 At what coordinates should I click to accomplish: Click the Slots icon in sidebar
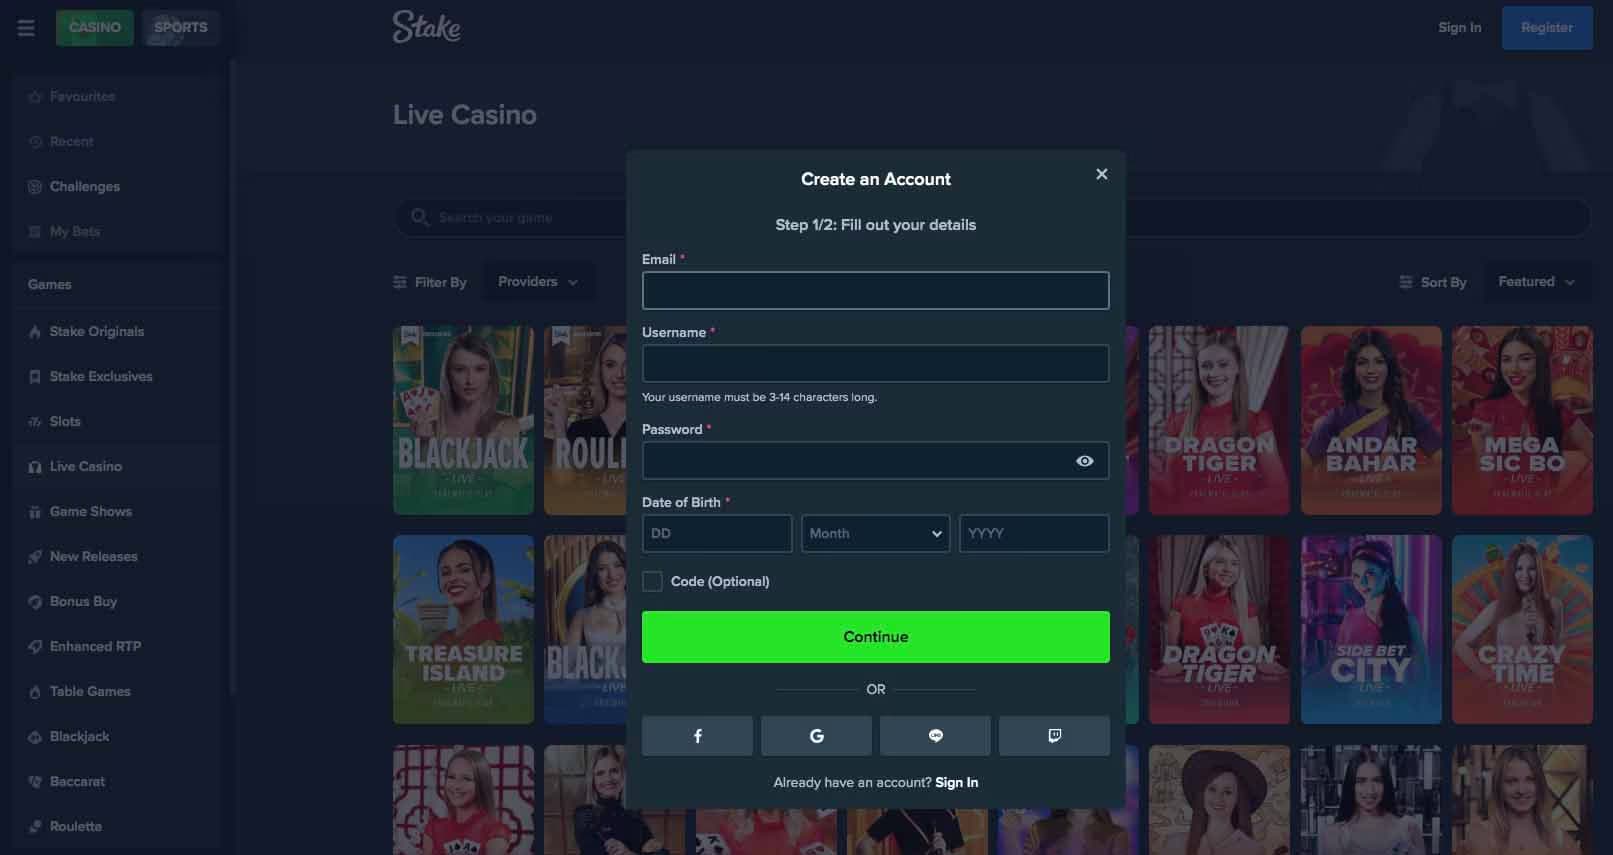coord(35,422)
